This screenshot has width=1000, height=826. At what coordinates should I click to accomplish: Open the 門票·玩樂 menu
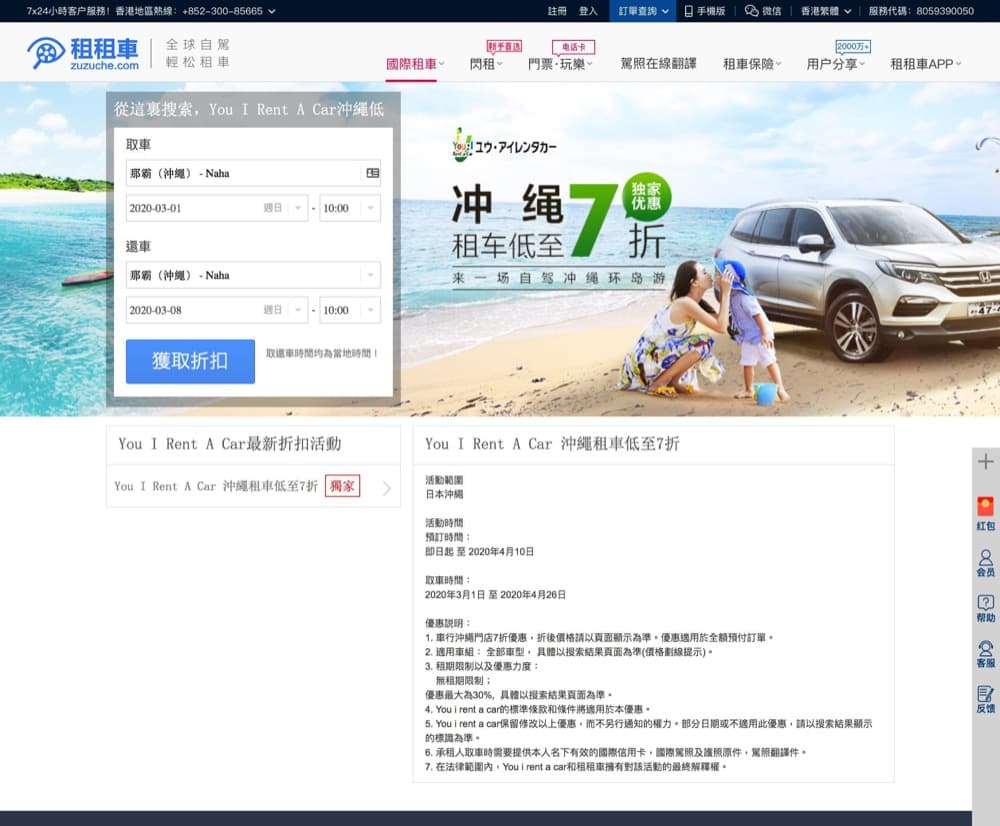coord(560,64)
